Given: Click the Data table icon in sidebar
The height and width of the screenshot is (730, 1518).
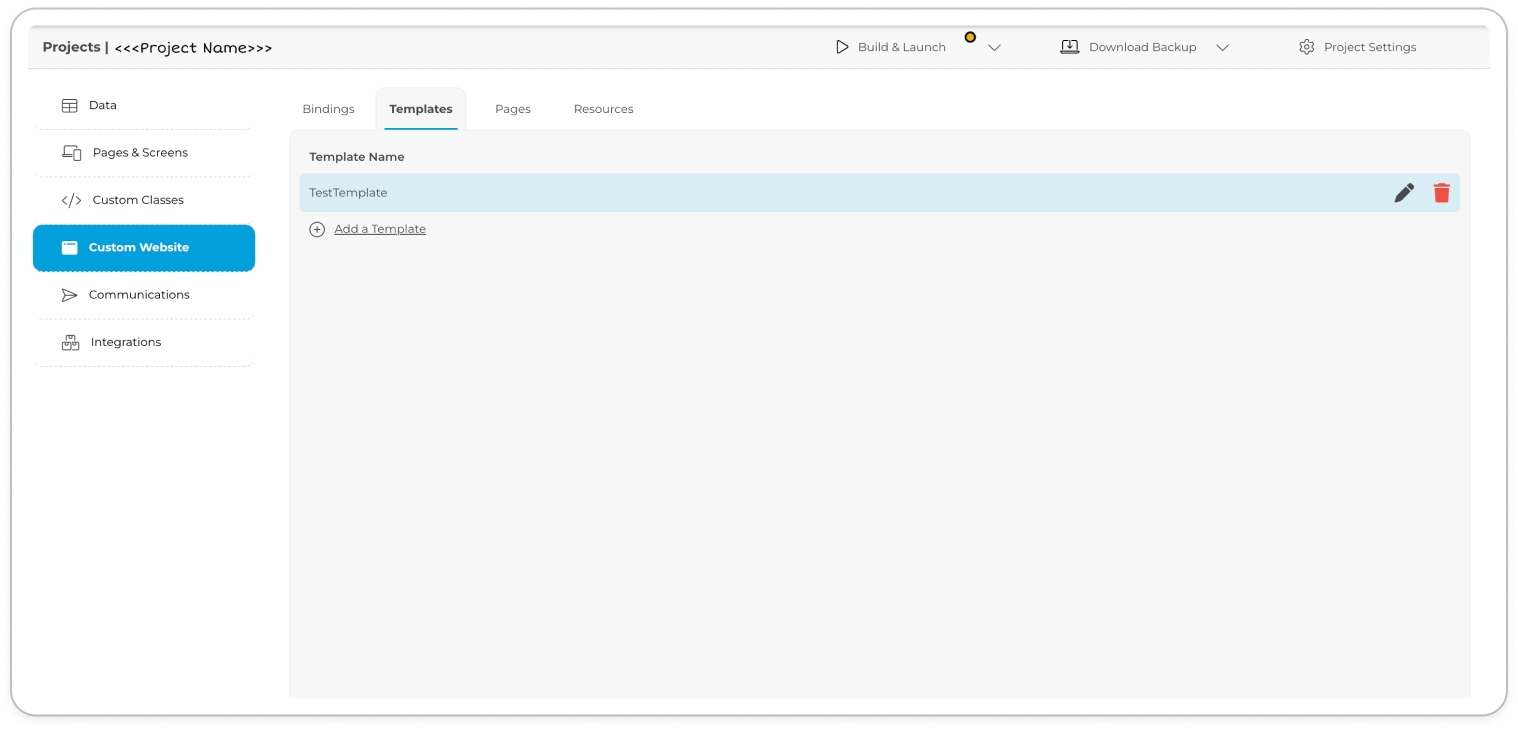Looking at the screenshot, I should click(x=70, y=105).
